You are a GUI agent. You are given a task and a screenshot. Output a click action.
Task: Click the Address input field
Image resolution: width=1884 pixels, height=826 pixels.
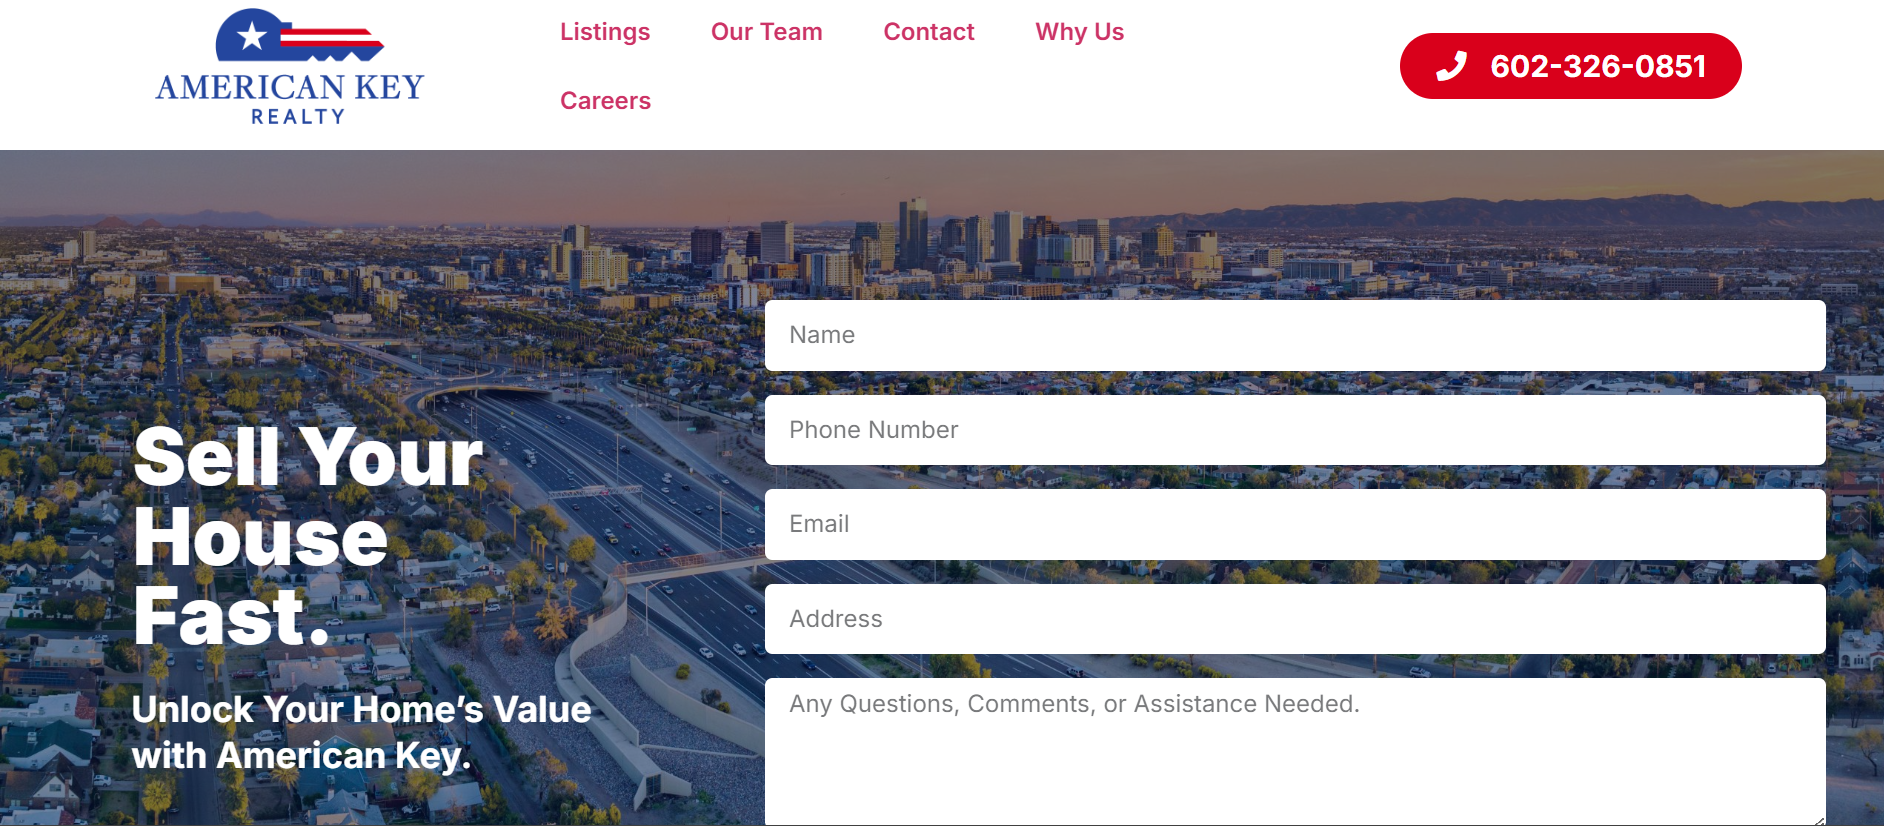click(1295, 619)
